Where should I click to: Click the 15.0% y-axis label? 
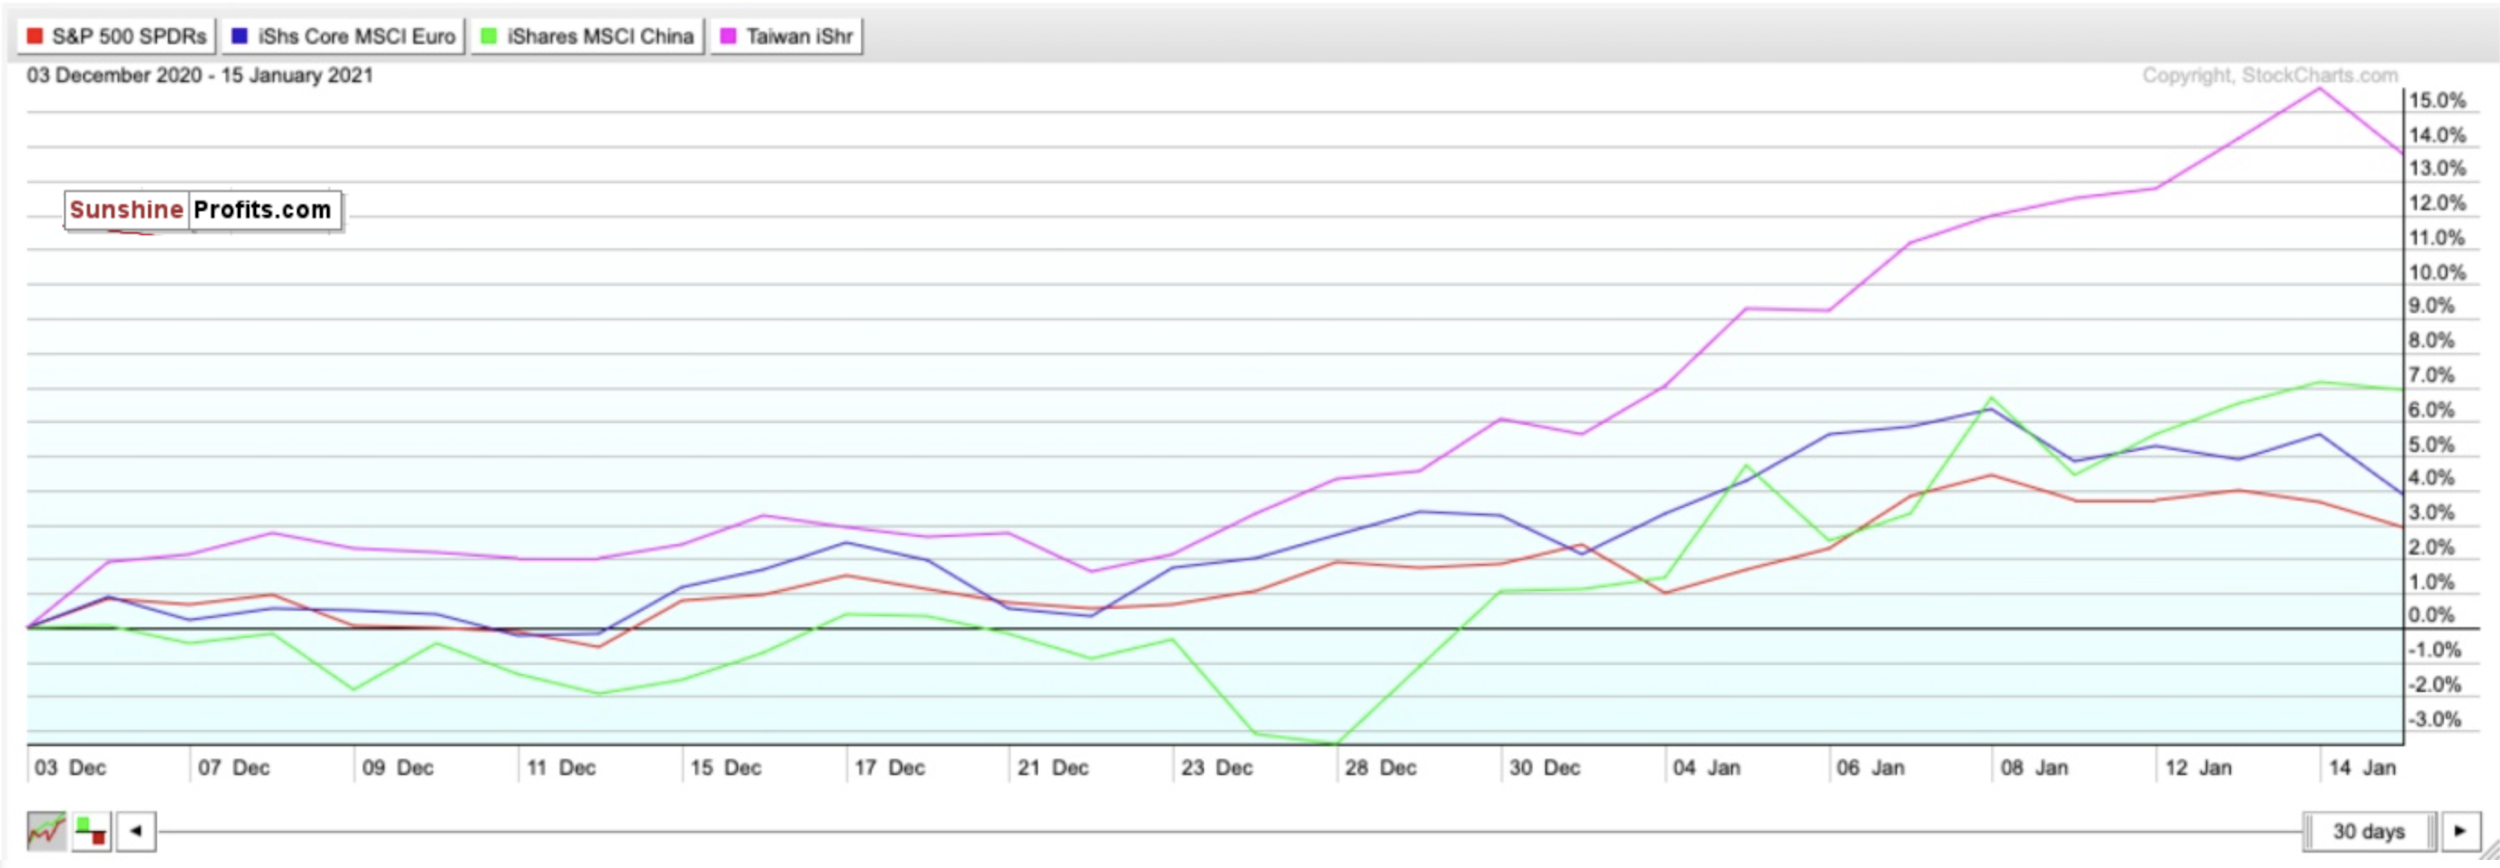[x=2438, y=101]
